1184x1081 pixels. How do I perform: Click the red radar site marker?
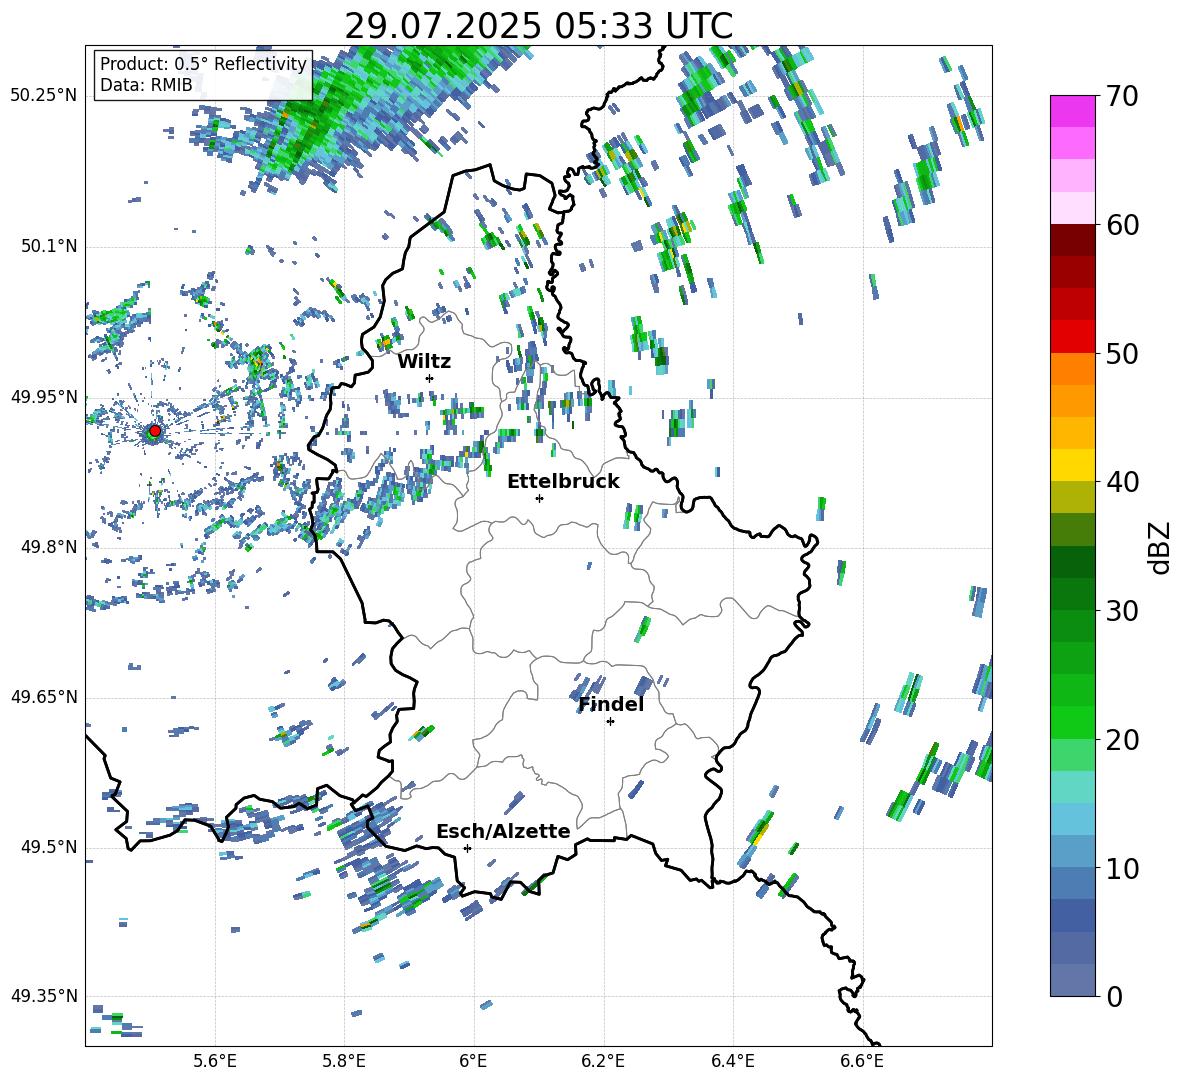pos(155,431)
